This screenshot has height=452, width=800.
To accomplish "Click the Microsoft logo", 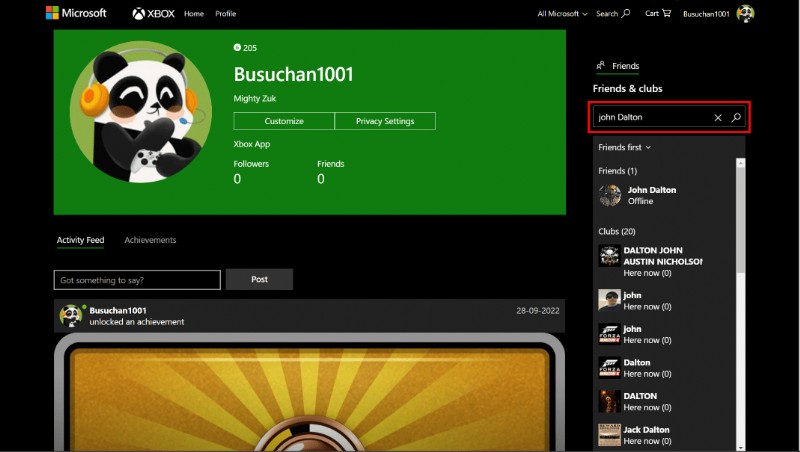I will tap(76, 13).
